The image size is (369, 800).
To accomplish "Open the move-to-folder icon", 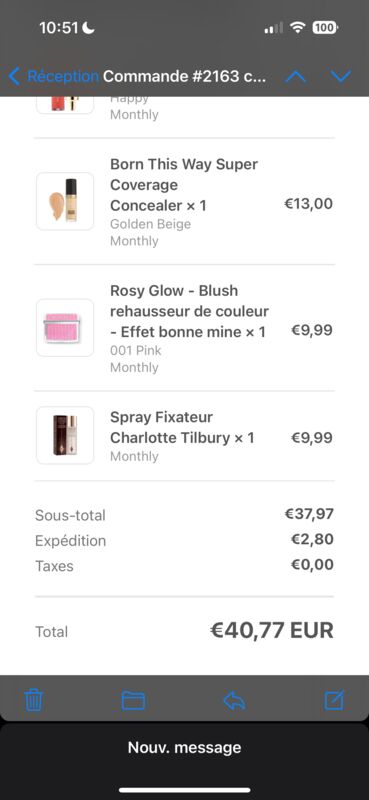I will (x=133, y=701).
